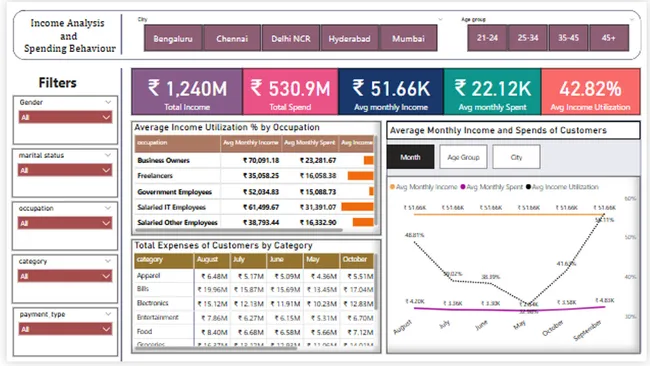Screen dimensions: 650x366
Task: Select the Entertainment category row
Action: [x=254, y=318]
